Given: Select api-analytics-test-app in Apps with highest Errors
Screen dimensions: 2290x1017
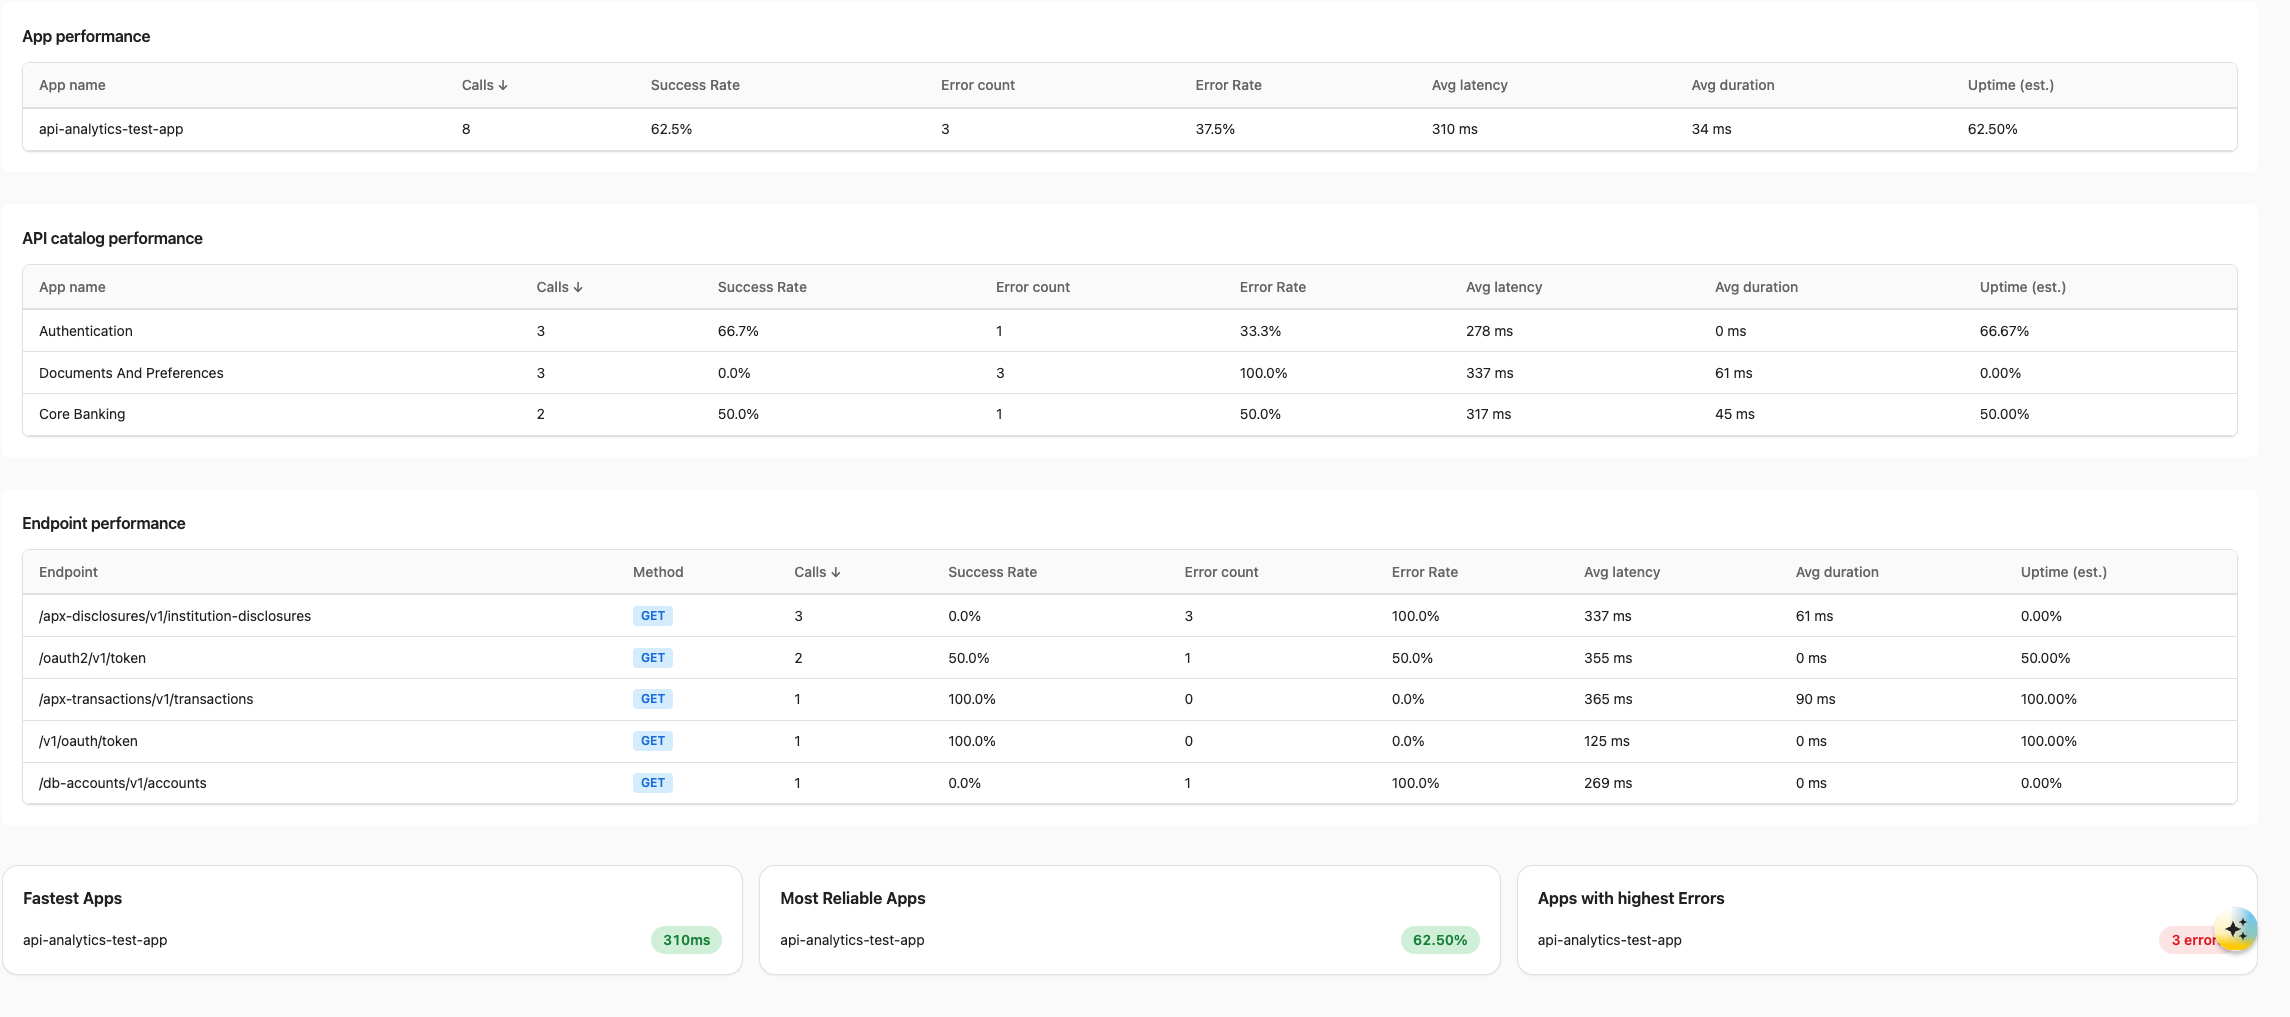Looking at the screenshot, I should tap(1609, 940).
